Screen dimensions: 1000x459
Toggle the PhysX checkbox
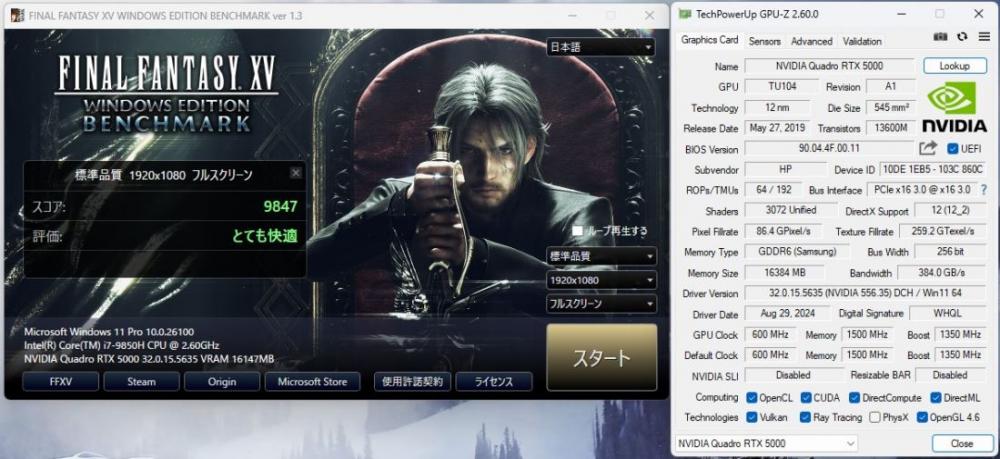pyautogui.click(x=875, y=418)
